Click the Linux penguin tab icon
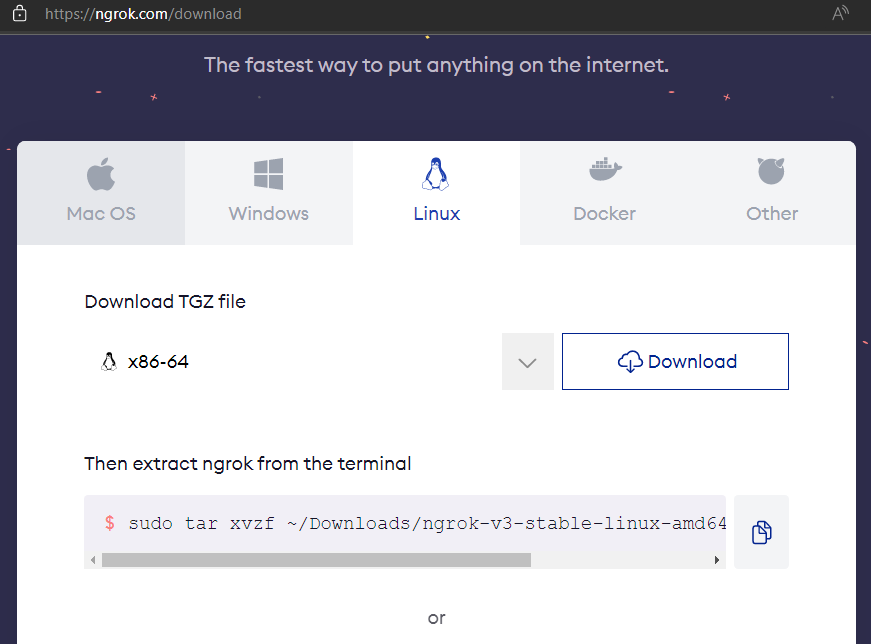The image size is (871, 644). click(436, 174)
